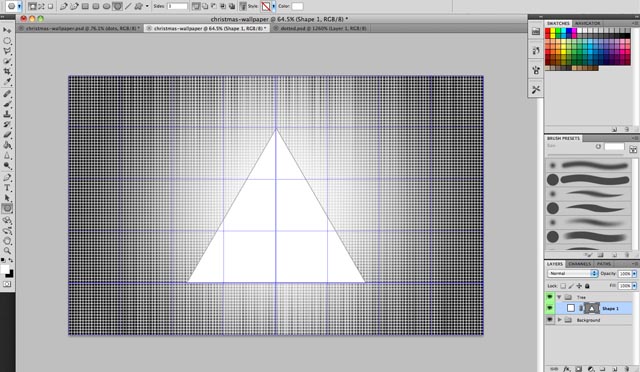Select the Elliptical Marquee tool
The height and width of the screenshot is (372, 640).
pos(7,41)
